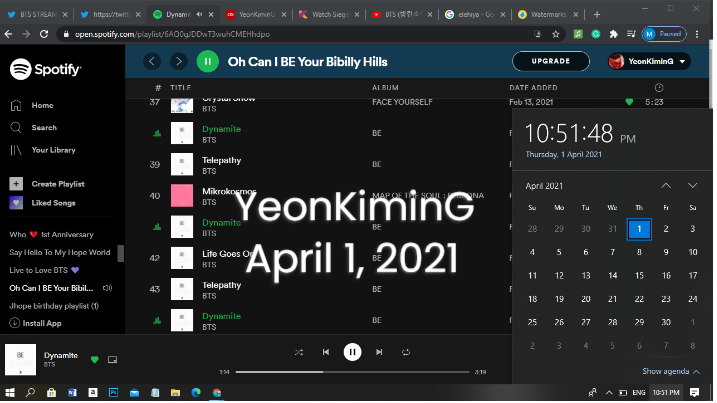Switch to the Watch Siege browser tab
Screen dimensions: 717x403
(x=329, y=15)
